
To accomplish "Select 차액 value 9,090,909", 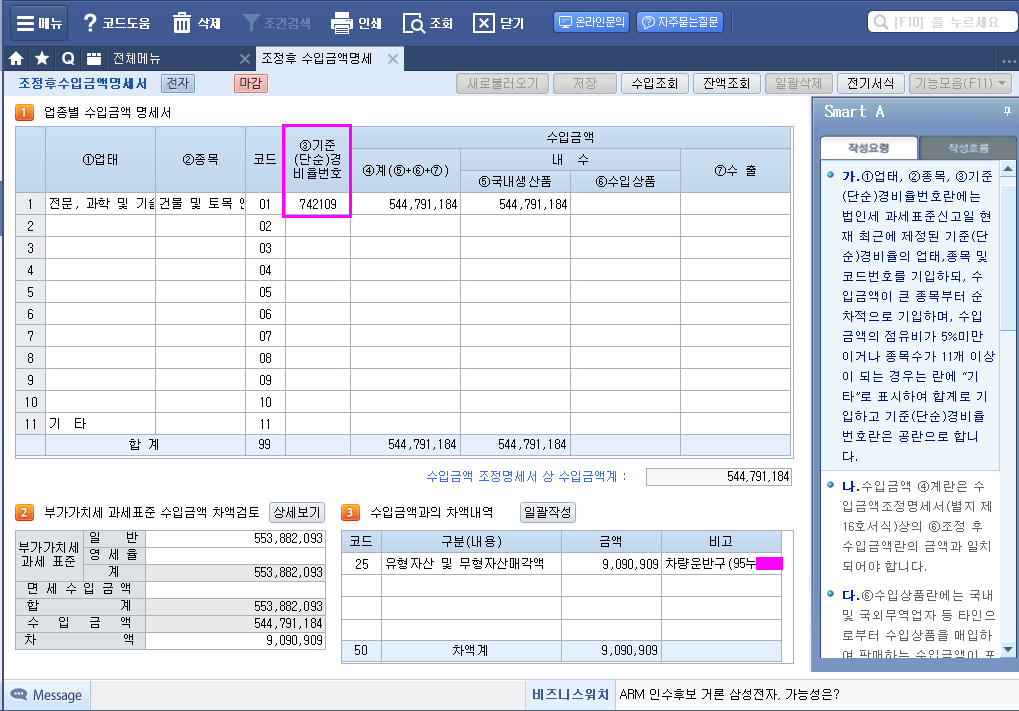I will (x=235, y=640).
